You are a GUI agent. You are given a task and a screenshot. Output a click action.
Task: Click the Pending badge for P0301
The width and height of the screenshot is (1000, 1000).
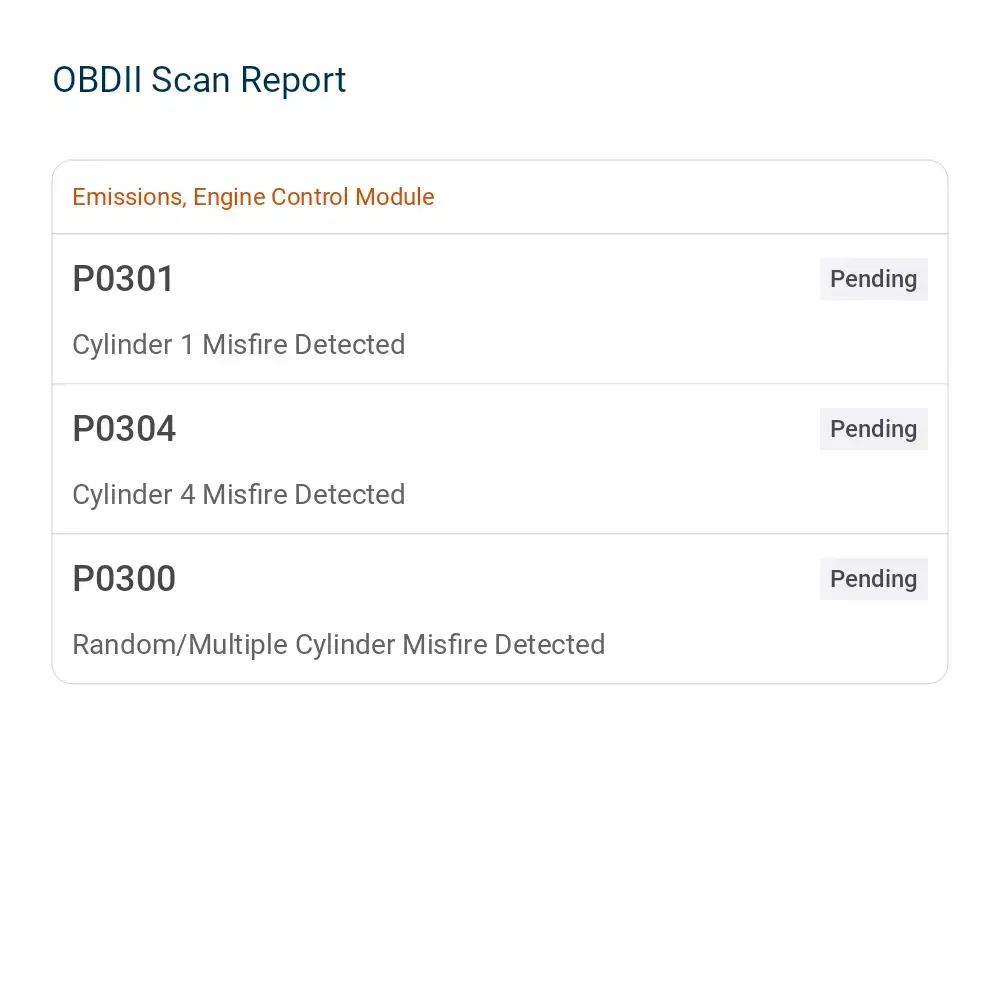tap(874, 279)
